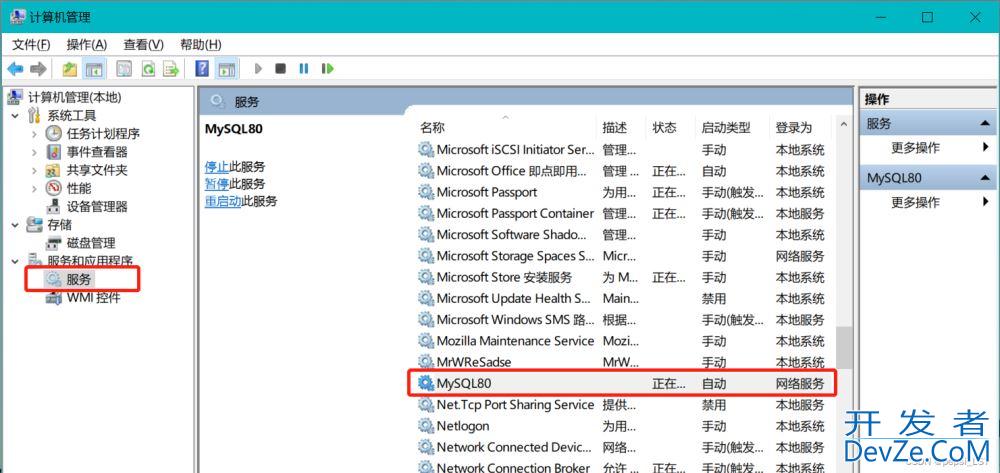Open the Properties toolbar icon
The height and width of the screenshot is (473, 1000).
coord(124,68)
